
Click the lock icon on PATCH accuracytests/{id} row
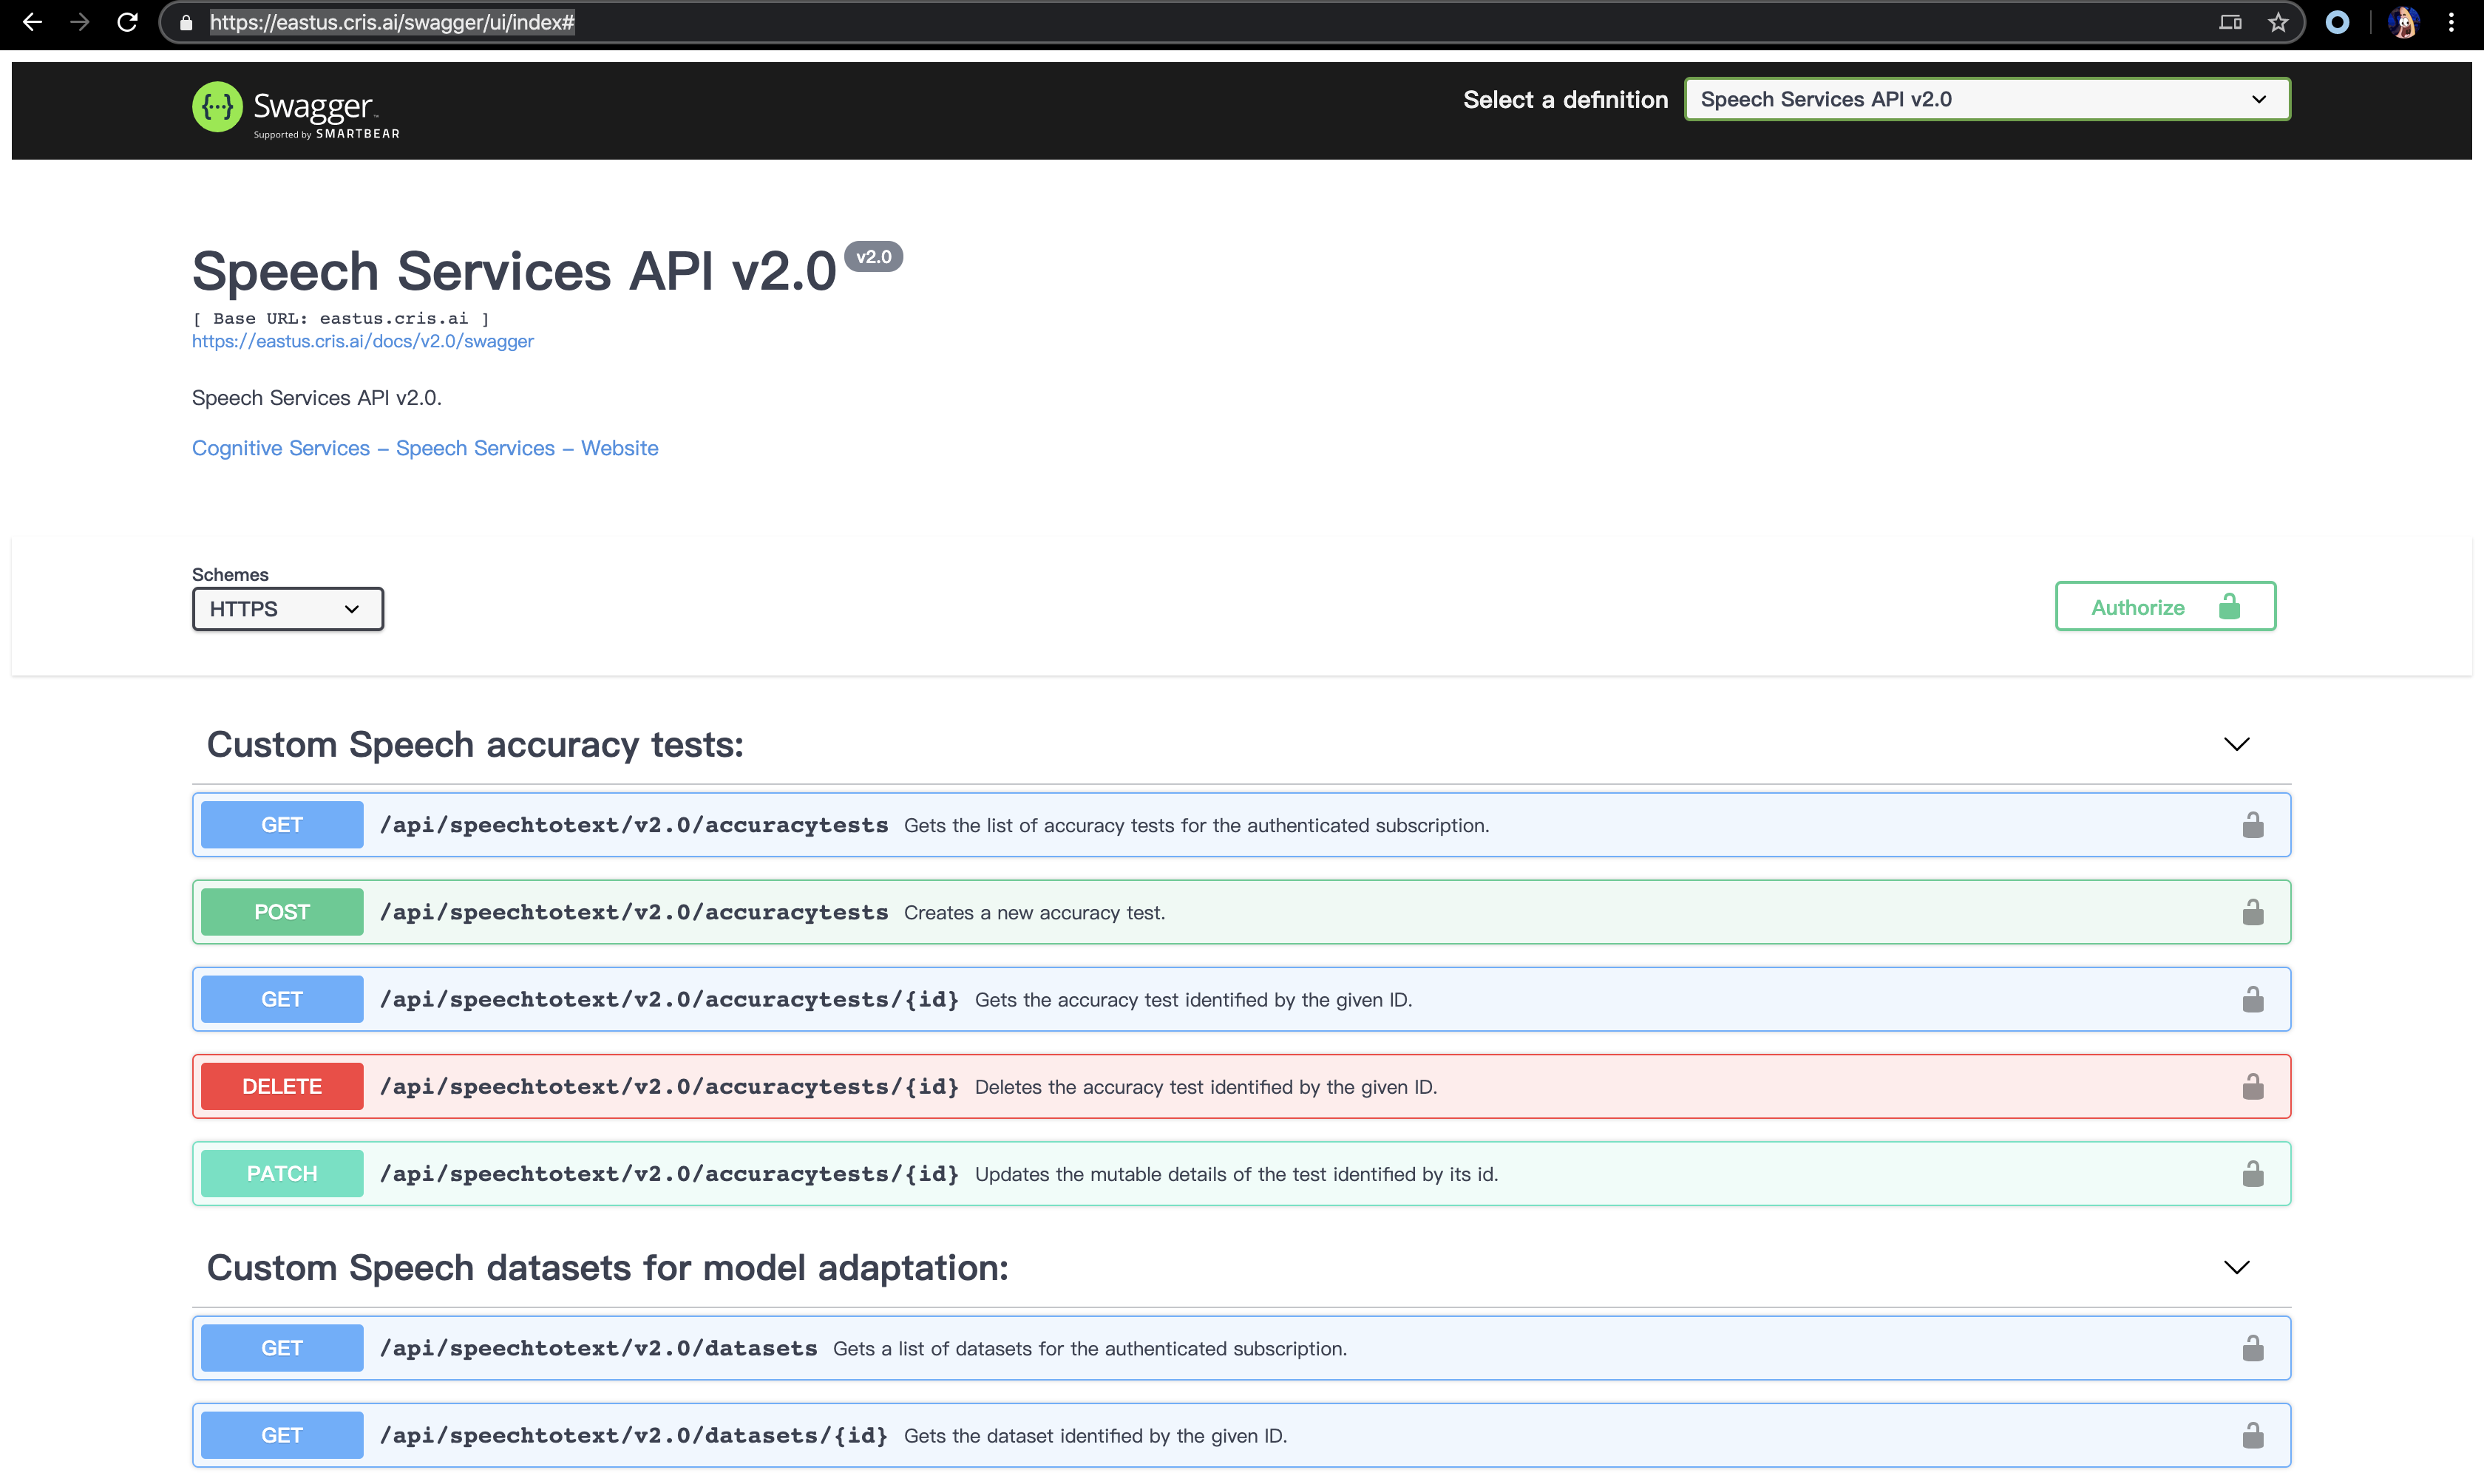coord(2252,1173)
